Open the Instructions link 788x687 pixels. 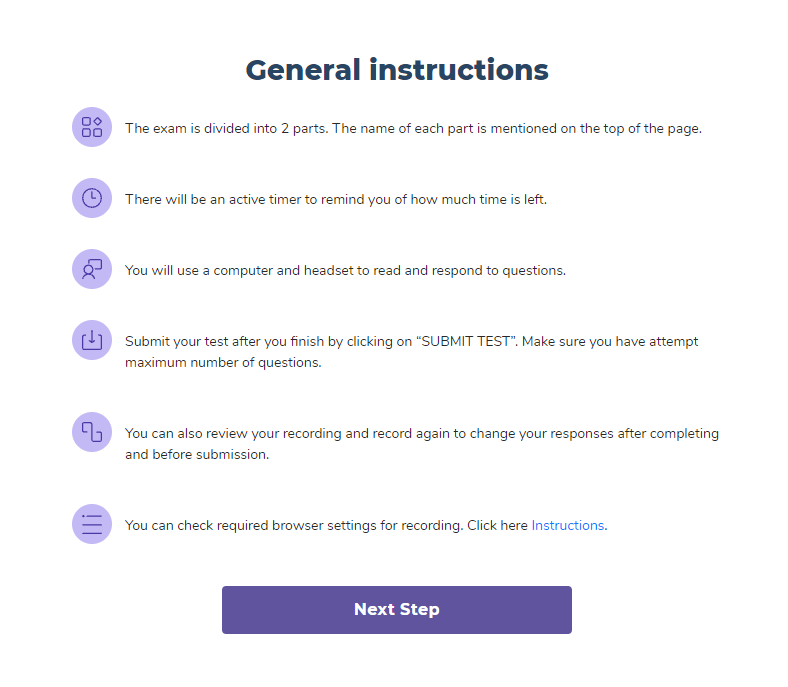tap(567, 525)
